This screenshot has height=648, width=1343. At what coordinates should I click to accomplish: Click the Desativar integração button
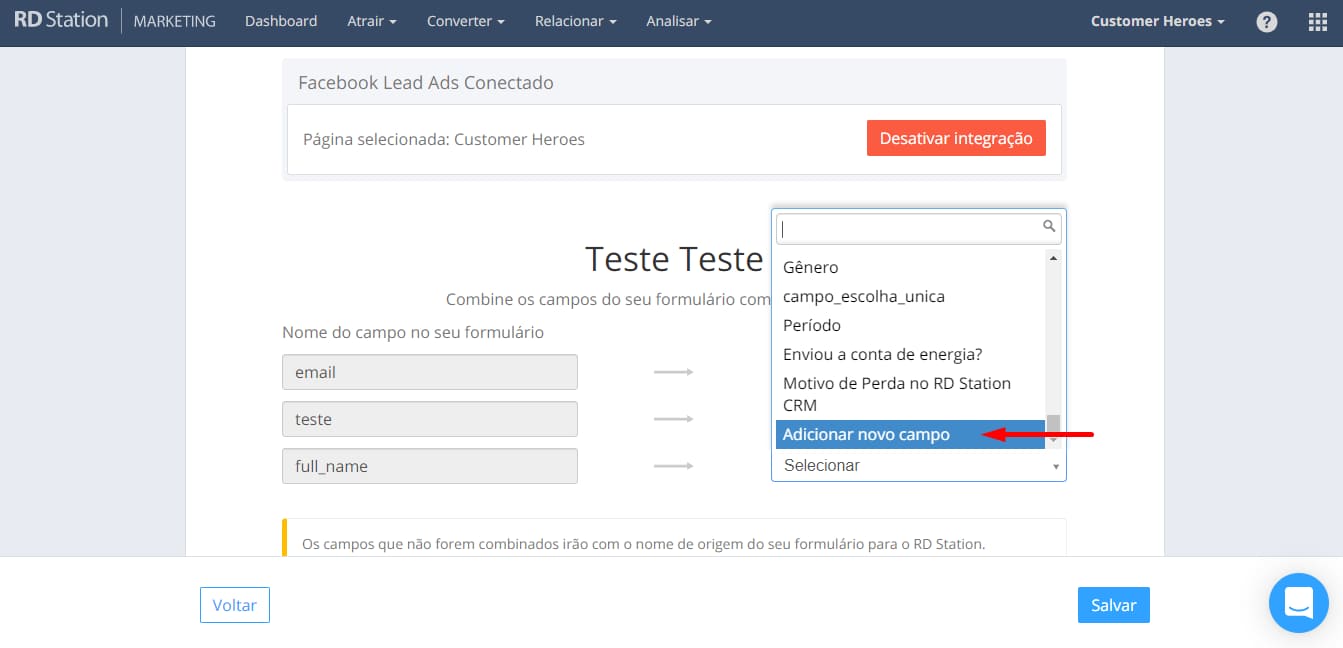tap(956, 138)
